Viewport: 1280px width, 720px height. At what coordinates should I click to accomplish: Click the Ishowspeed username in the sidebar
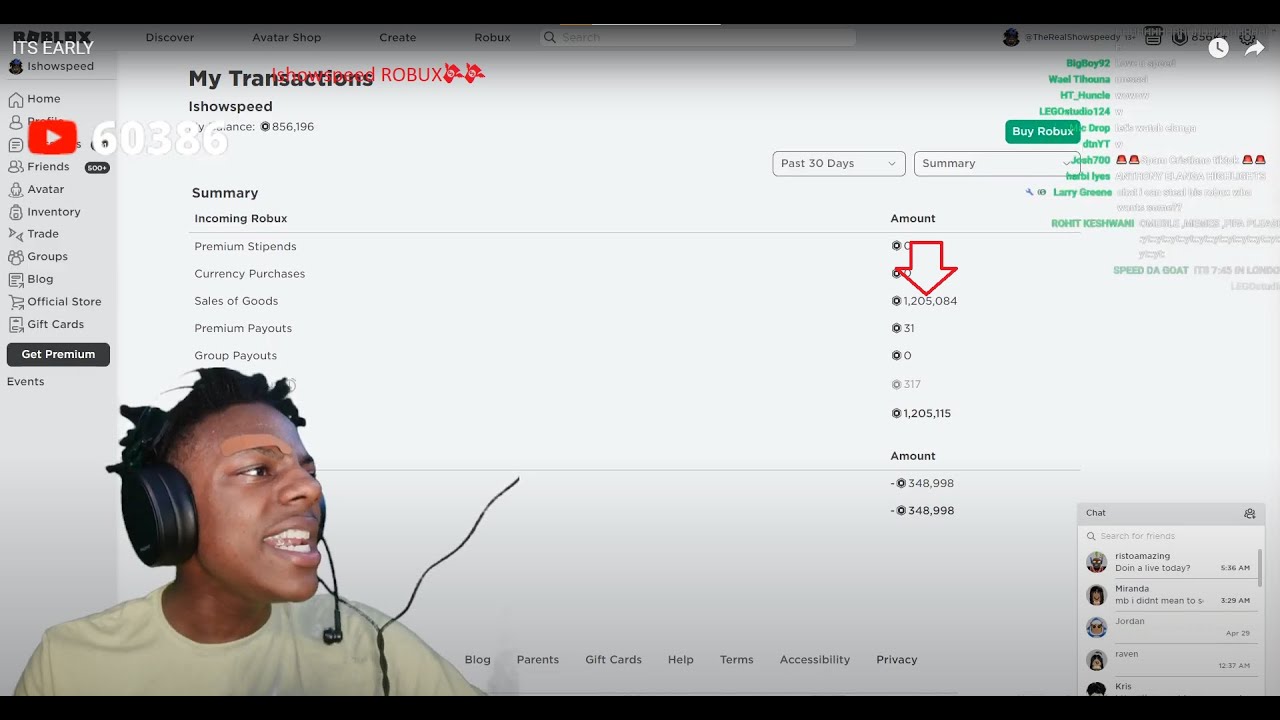60,66
